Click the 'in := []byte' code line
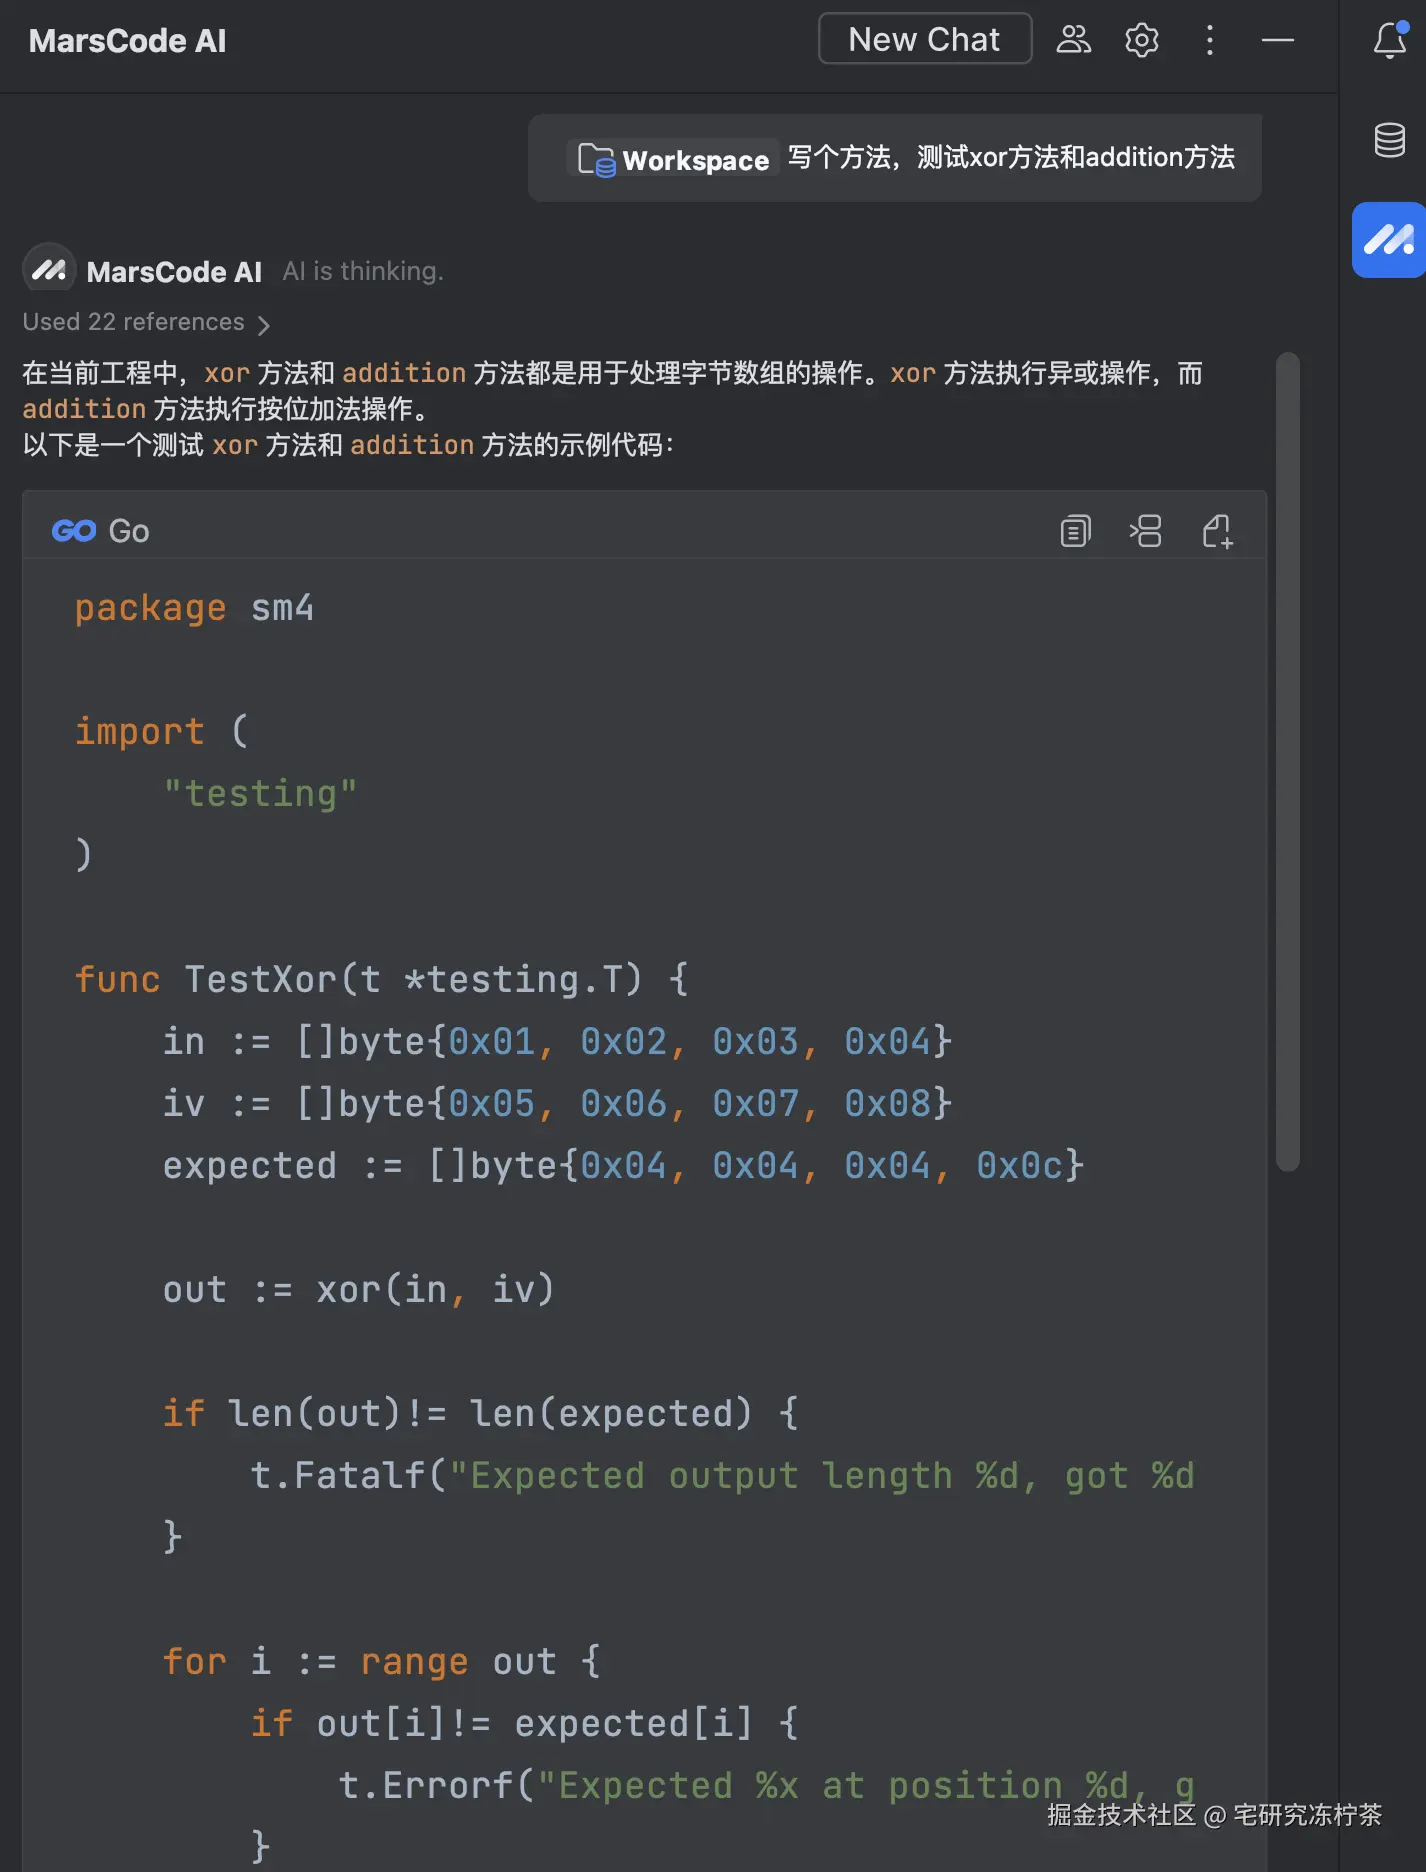Viewport: 1426px width, 1872px height. (557, 1041)
